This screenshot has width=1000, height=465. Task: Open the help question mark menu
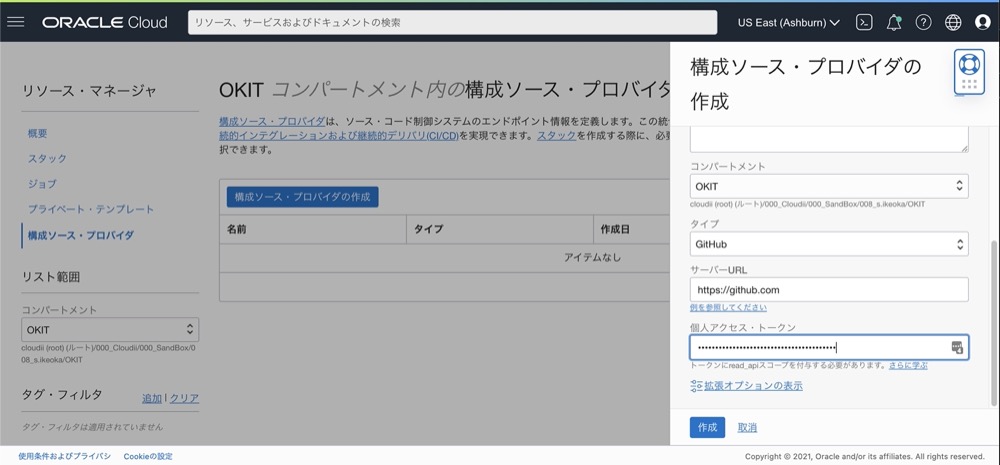coord(923,22)
